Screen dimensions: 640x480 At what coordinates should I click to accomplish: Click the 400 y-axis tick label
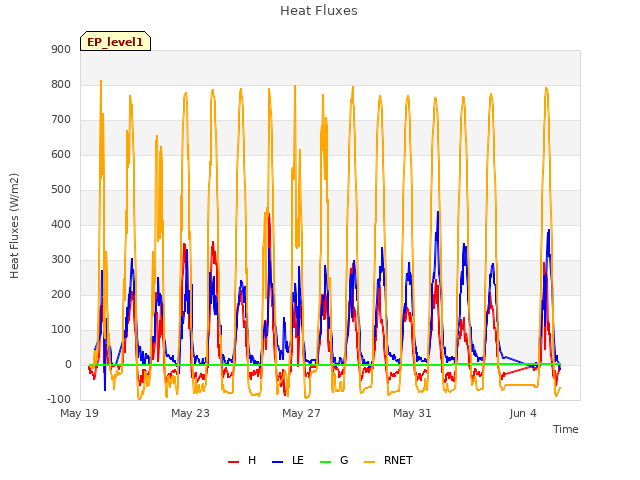pyautogui.click(x=61, y=224)
